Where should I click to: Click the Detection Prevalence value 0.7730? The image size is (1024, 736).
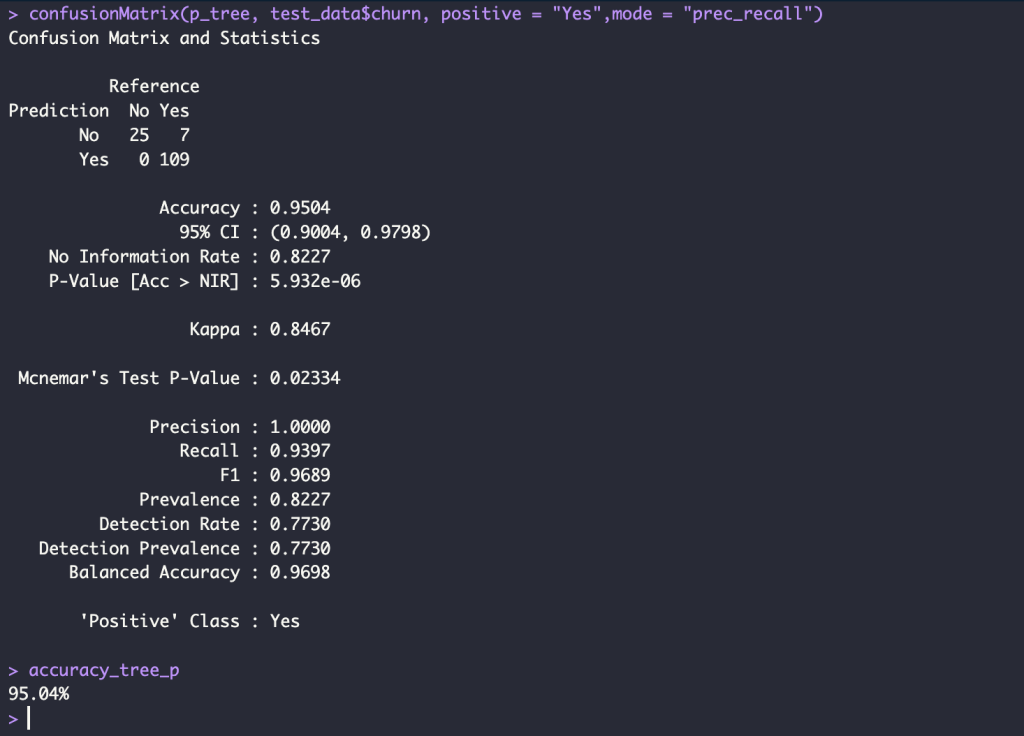[x=300, y=548]
